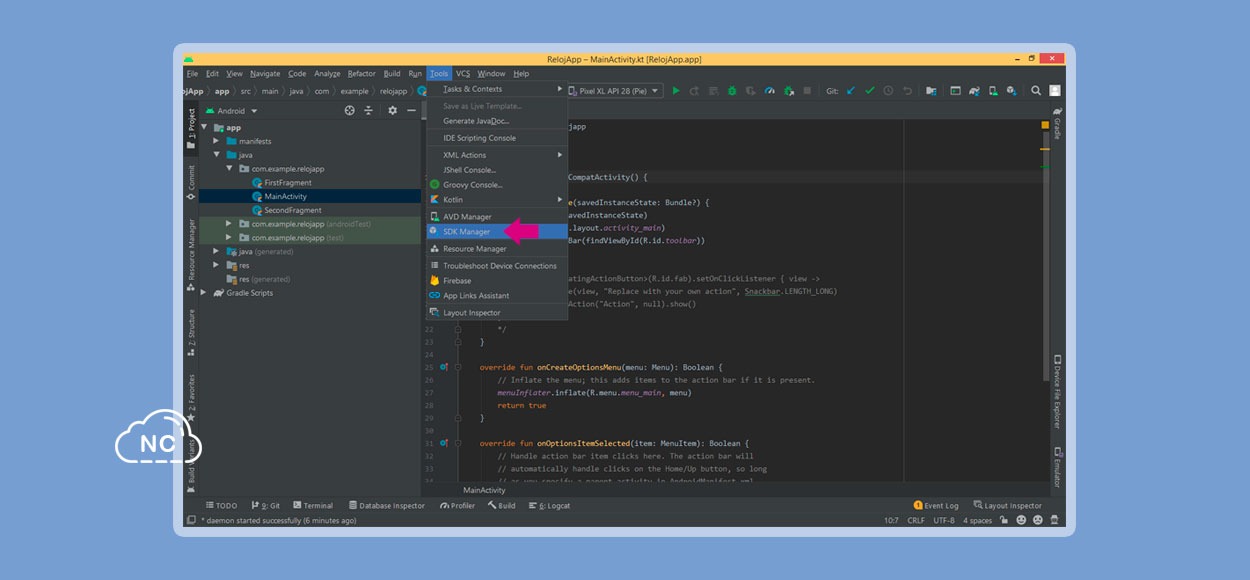Click the green Git Commit checkmark
This screenshot has height=580, width=1250.
[x=870, y=91]
